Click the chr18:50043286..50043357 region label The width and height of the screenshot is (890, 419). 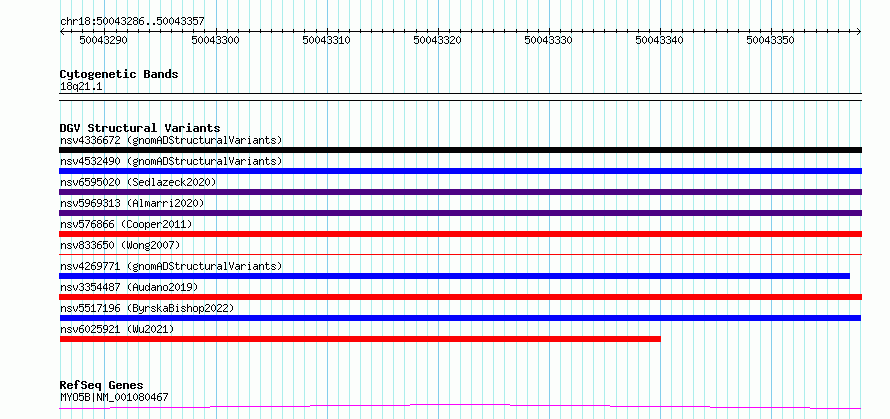[x=132, y=22]
